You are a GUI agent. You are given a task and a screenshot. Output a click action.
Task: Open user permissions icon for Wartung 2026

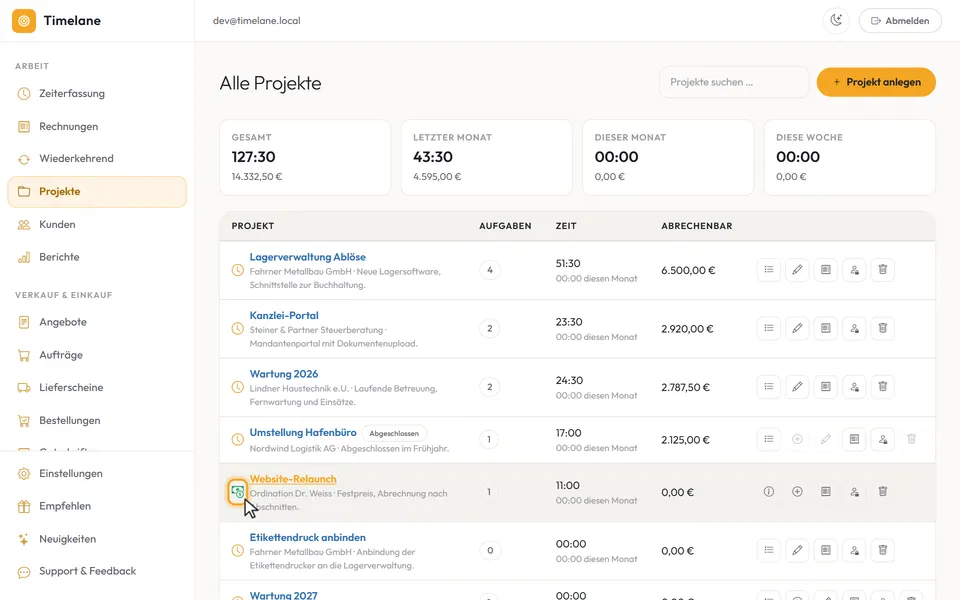coord(854,387)
